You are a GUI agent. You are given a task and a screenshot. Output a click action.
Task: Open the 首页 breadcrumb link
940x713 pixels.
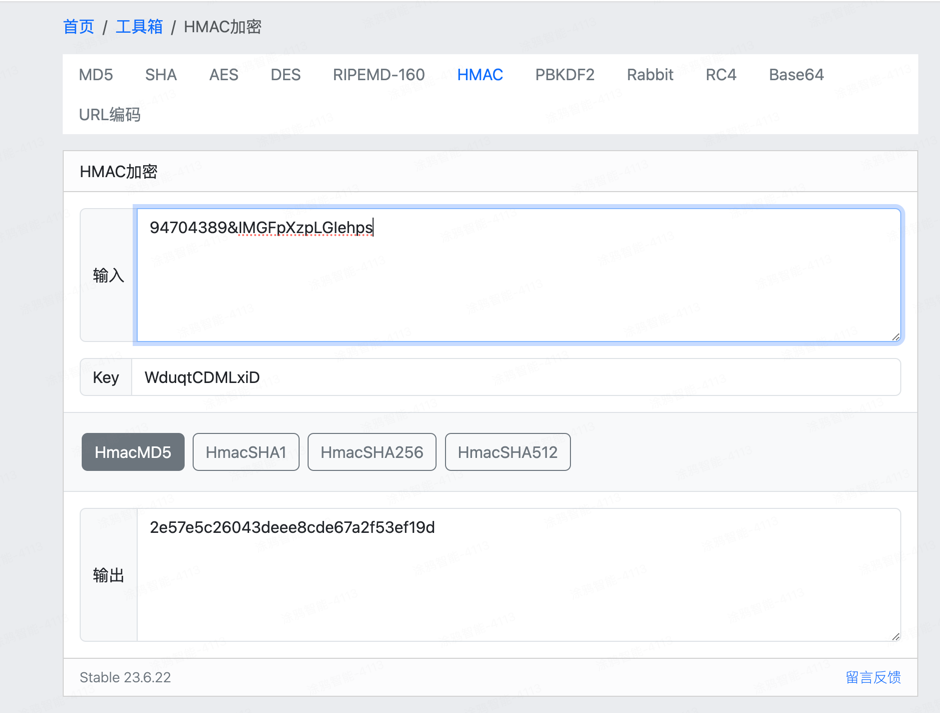[x=78, y=27]
